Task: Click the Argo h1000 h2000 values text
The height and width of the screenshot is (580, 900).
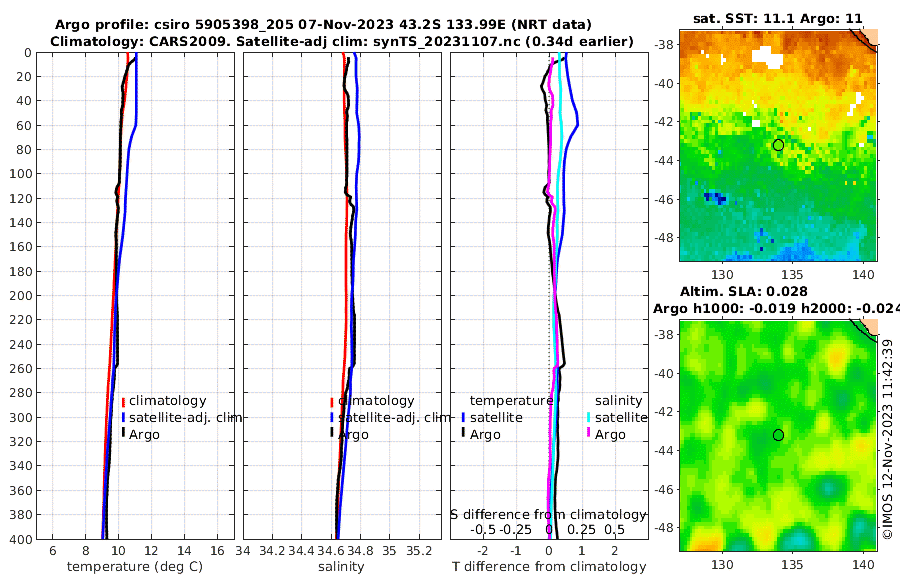Action: [x=776, y=309]
